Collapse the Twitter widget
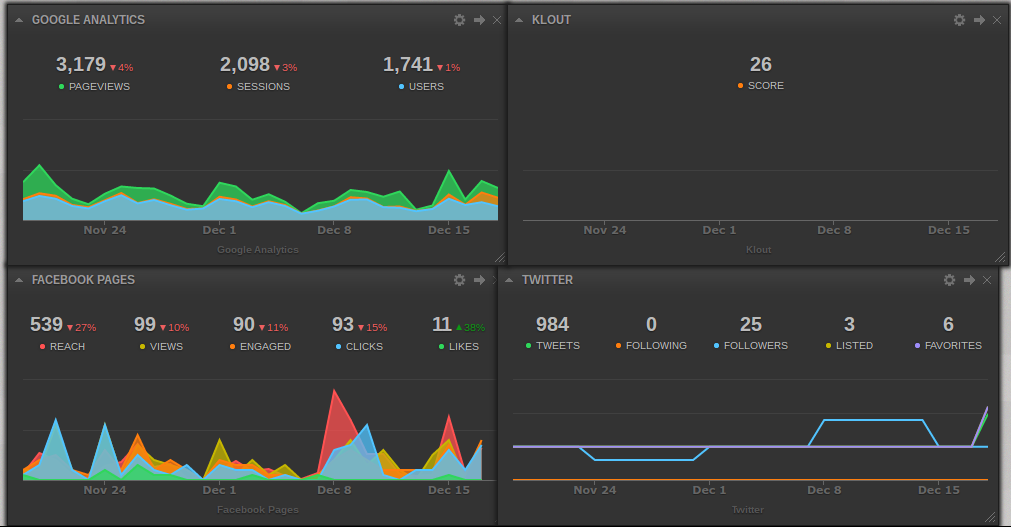 pyautogui.click(x=508, y=280)
